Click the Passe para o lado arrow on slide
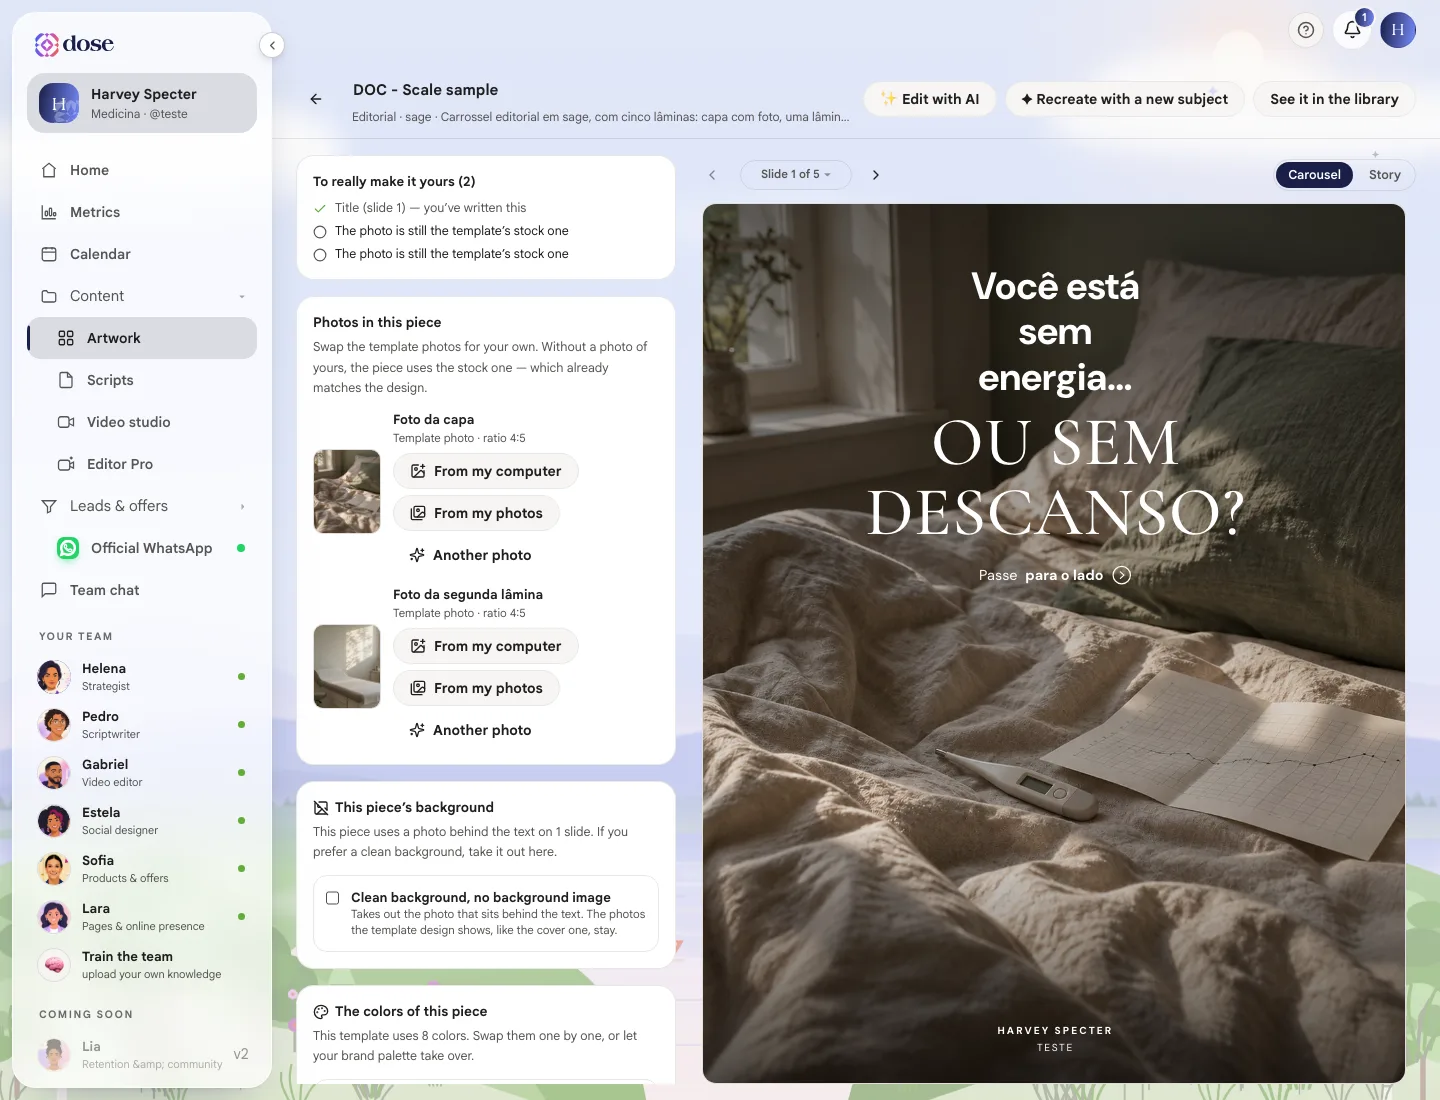Image resolution: width=1440 pixels, height=1100 pixels. [x=1122, y=575]
